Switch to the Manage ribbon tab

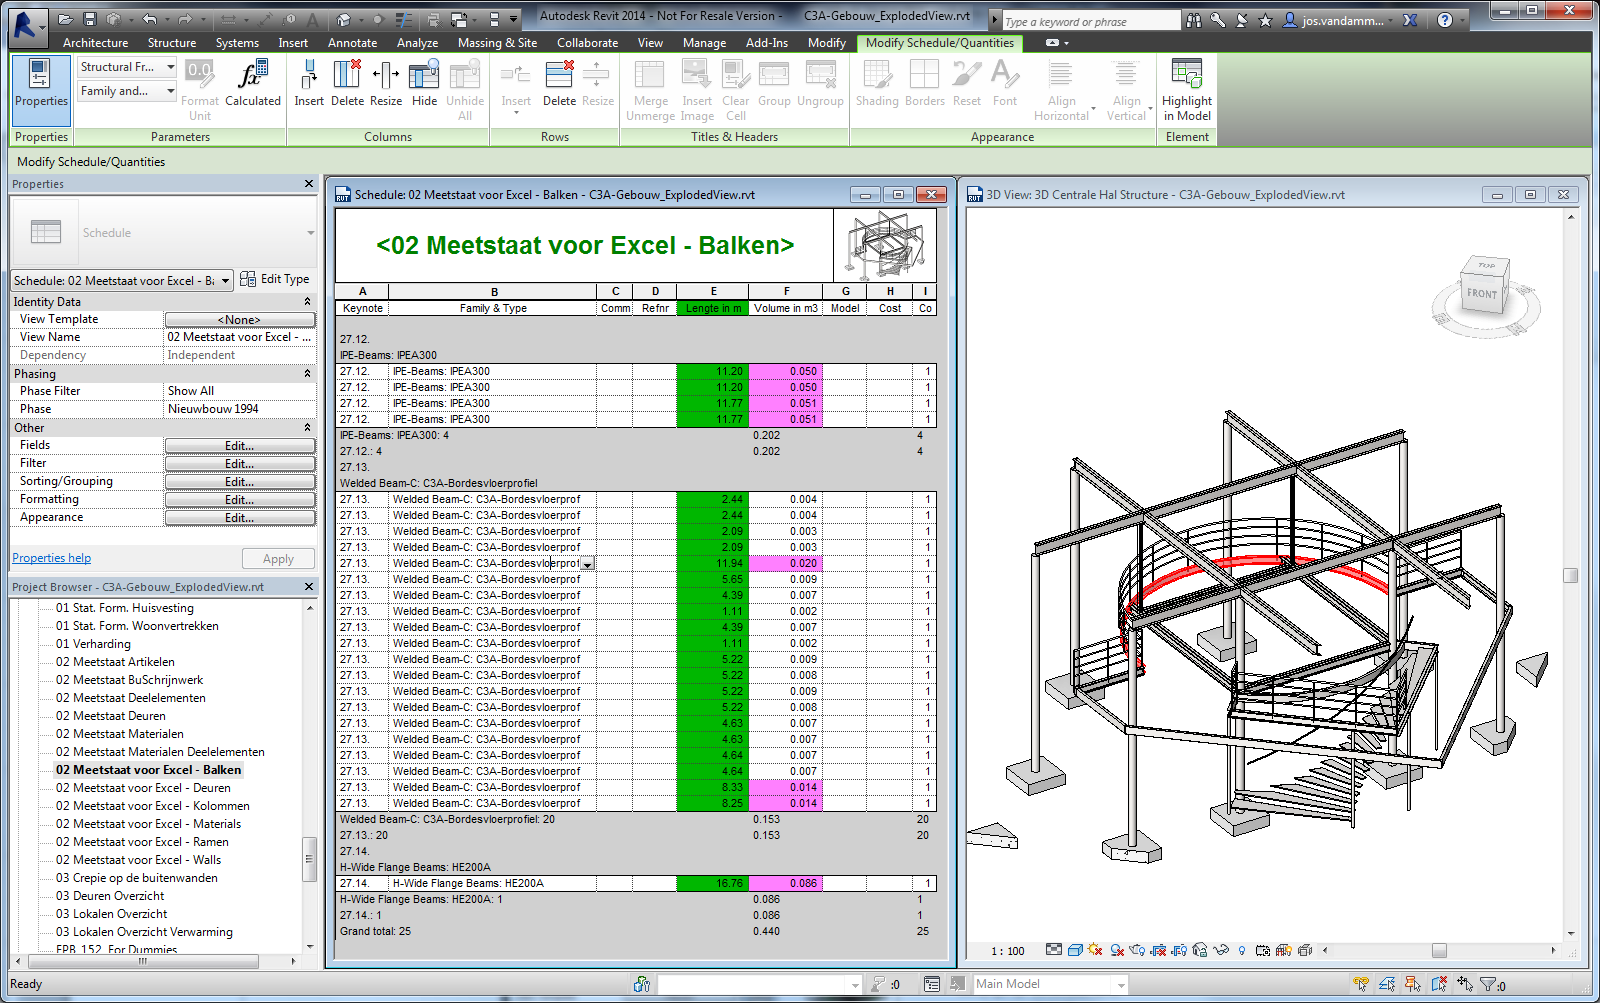(704, 43)
